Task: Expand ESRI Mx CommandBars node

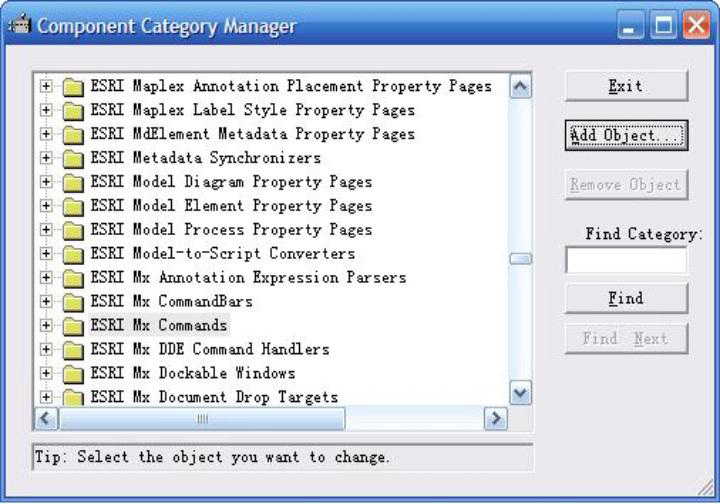Action: coord(46,301)
